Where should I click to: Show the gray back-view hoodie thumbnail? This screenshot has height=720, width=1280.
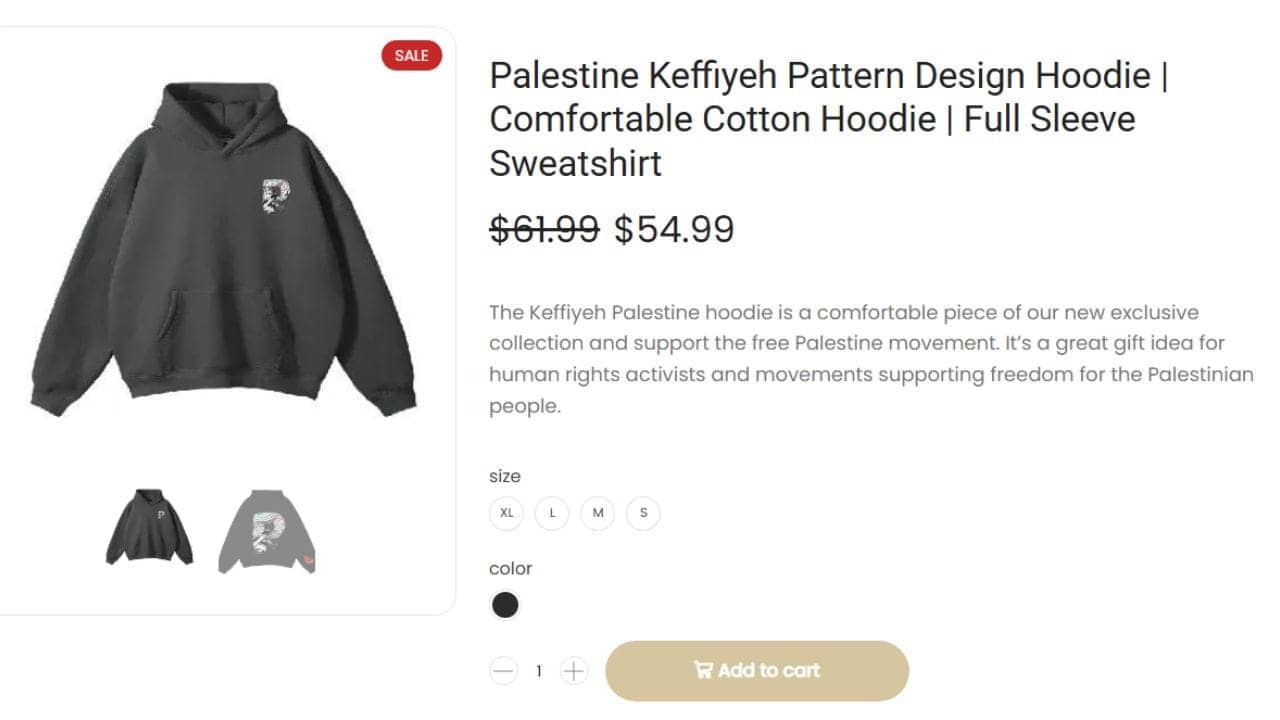[267, 531]
